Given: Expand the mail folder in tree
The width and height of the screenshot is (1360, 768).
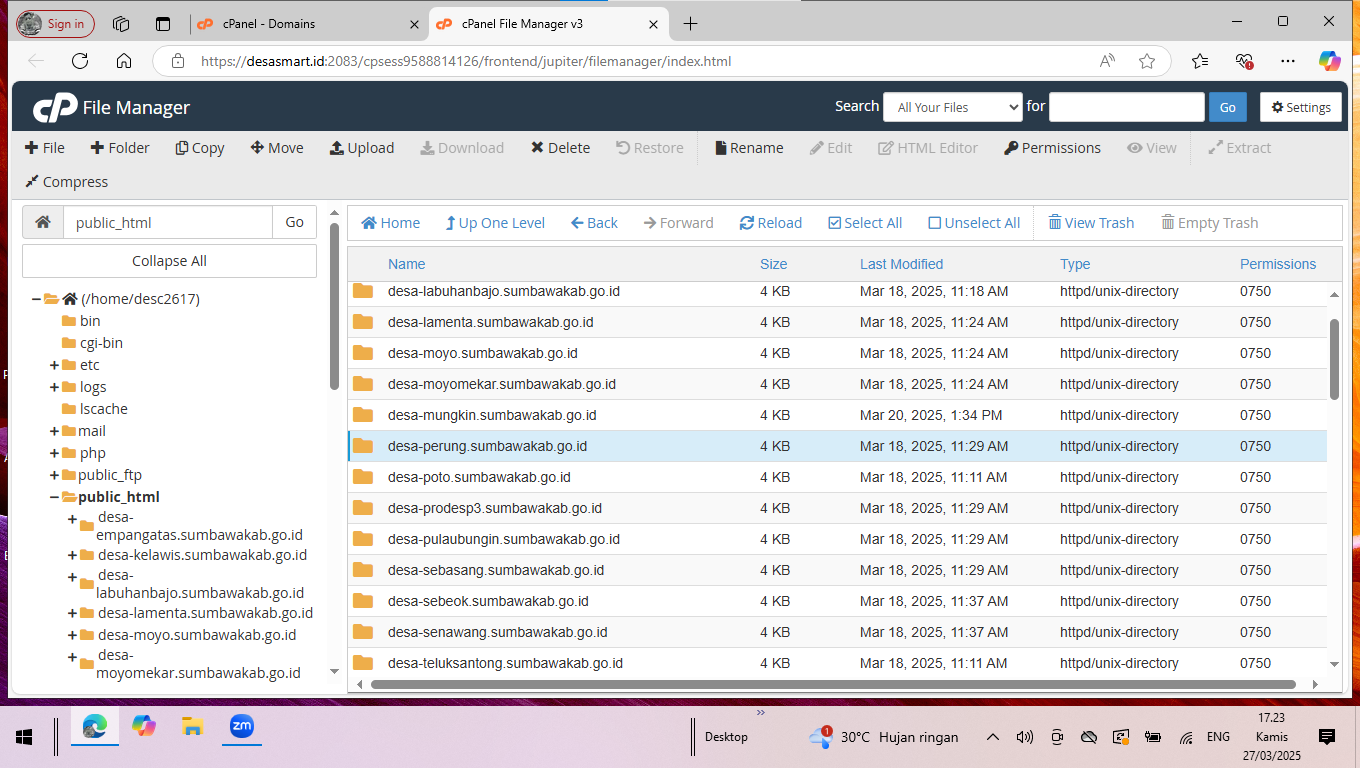Looking at the screenshot, I should pyautogui.click(x=54, y=431).
